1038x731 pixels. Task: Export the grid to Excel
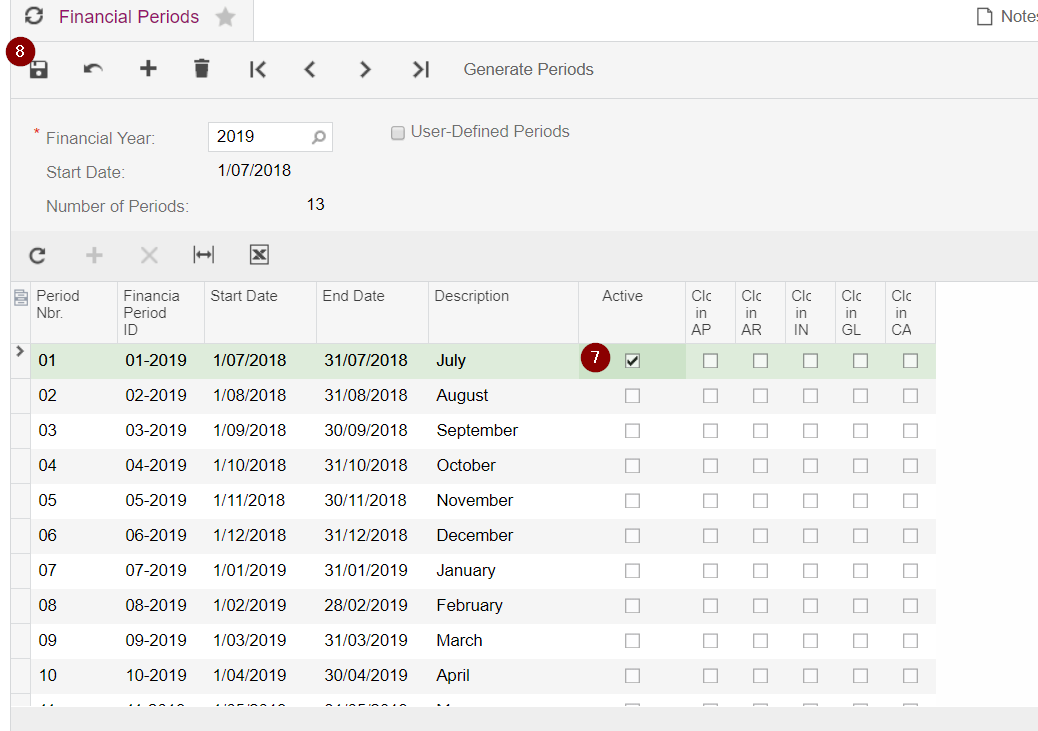259,255
